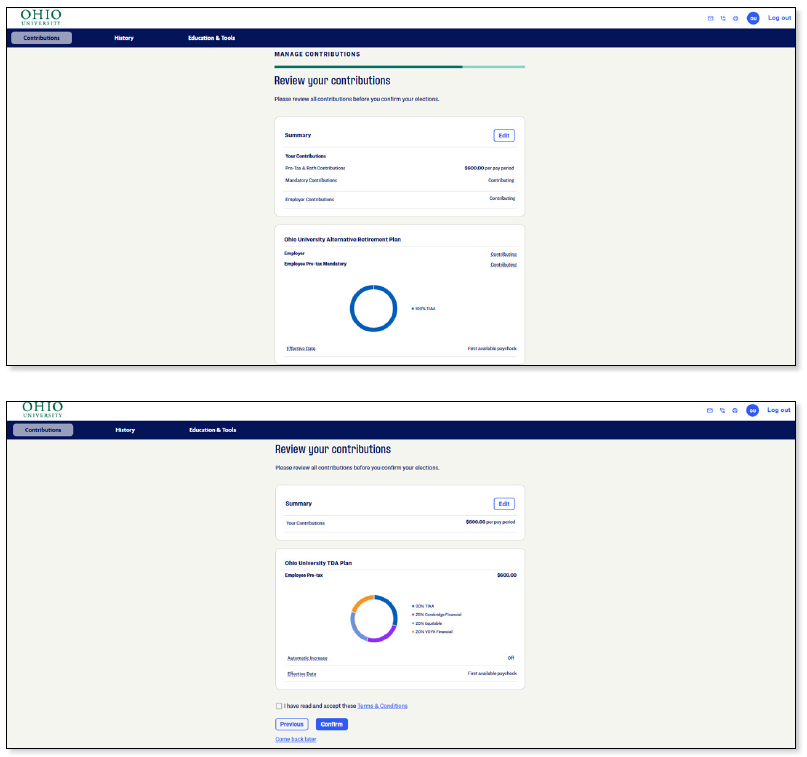Click the 100% TIAA blue donut chart
The height and width of the screenshot is (757, 807).
click(x=374, y=308)
